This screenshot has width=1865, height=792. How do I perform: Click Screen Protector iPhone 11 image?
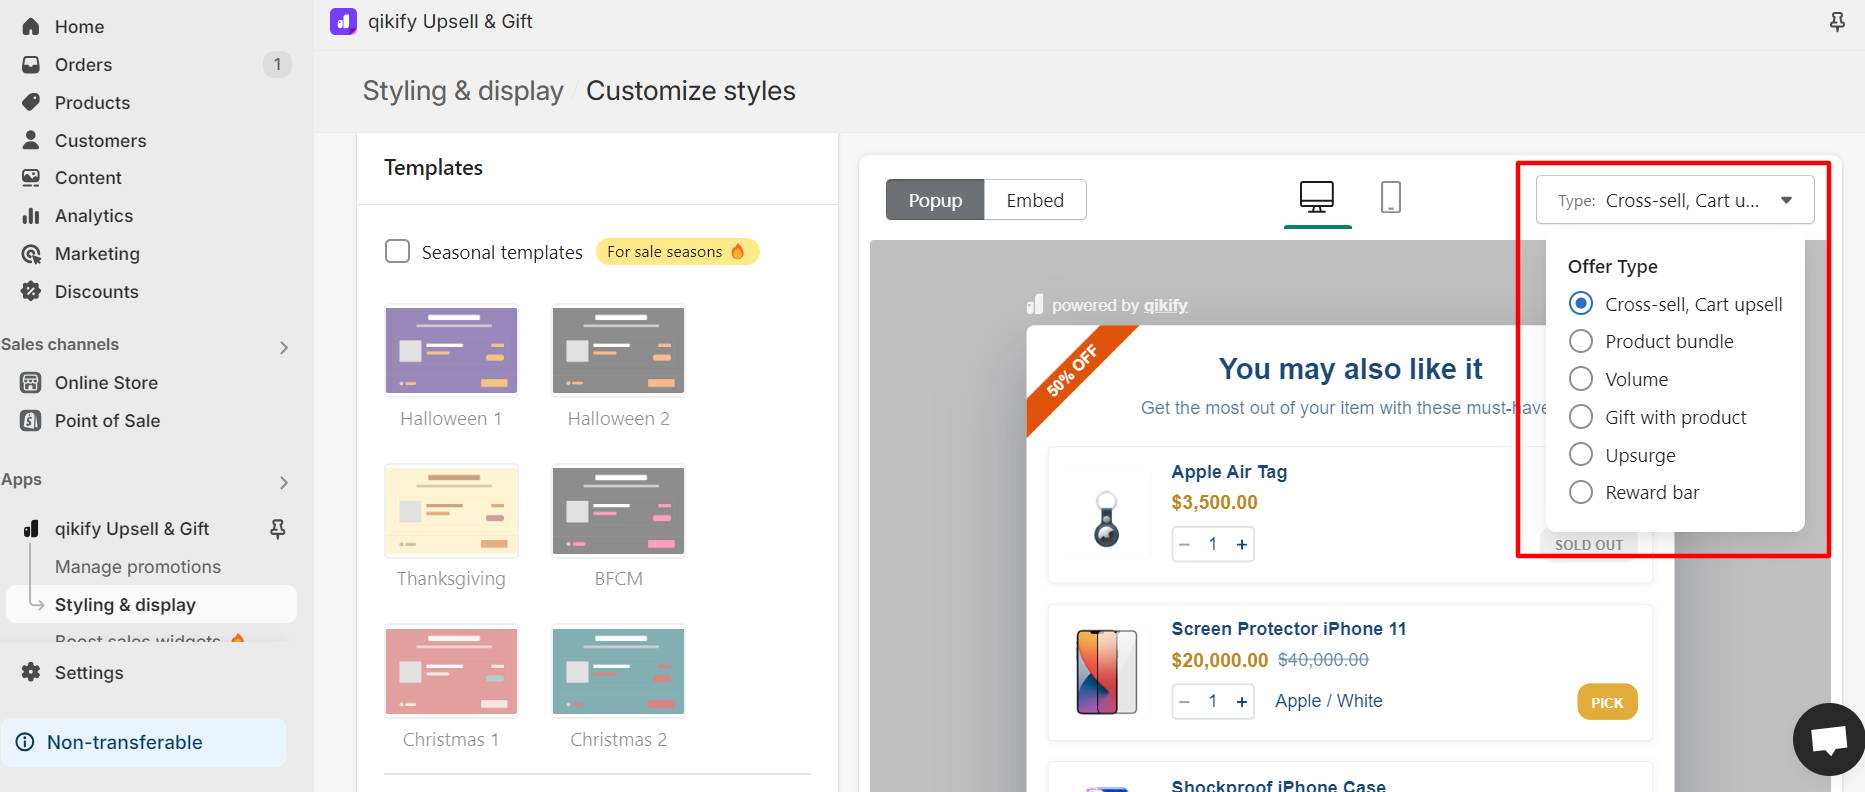click(1106, 672)
